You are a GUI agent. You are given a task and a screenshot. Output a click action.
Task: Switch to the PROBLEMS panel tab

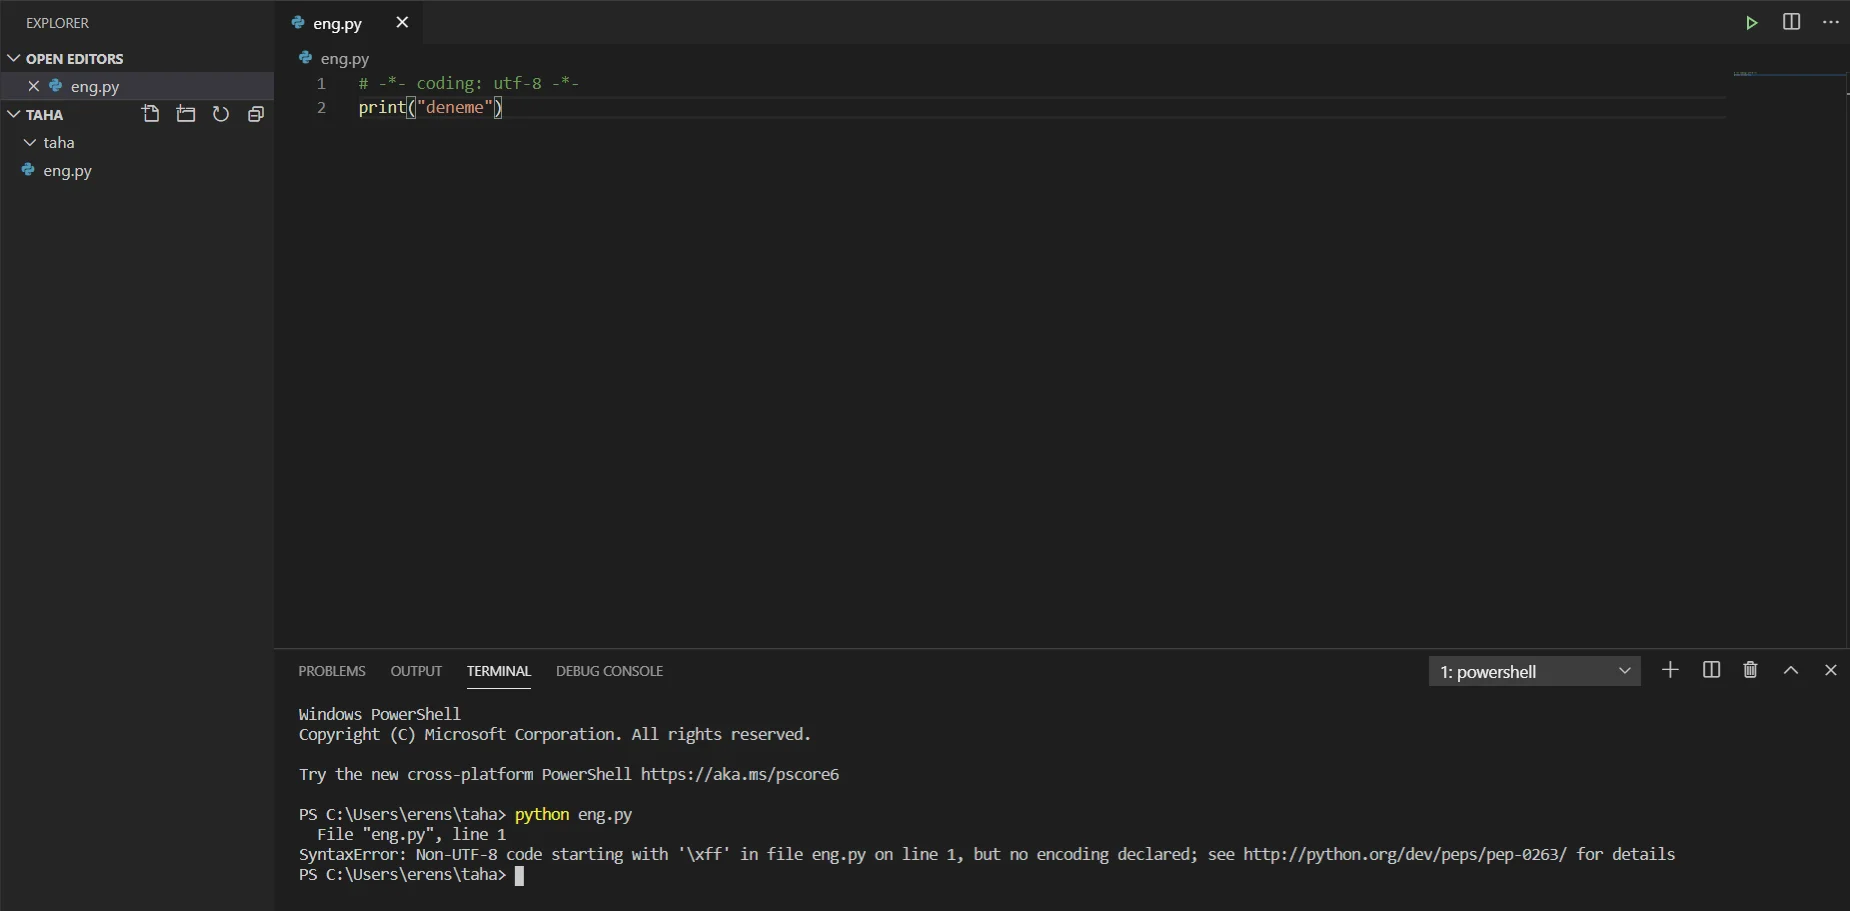point(332,671)
